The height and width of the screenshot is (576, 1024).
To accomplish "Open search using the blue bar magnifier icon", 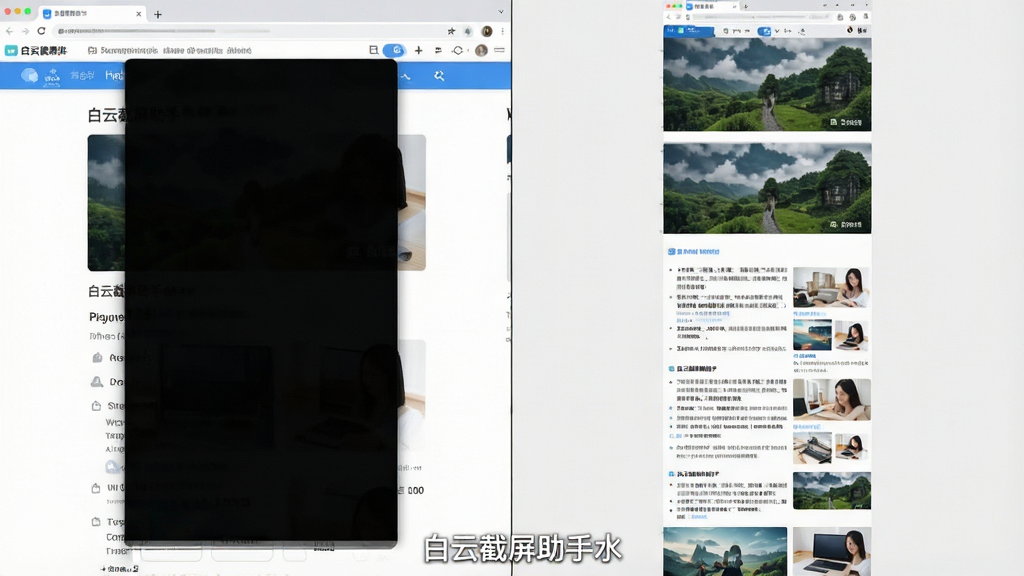I will [439, 76].
